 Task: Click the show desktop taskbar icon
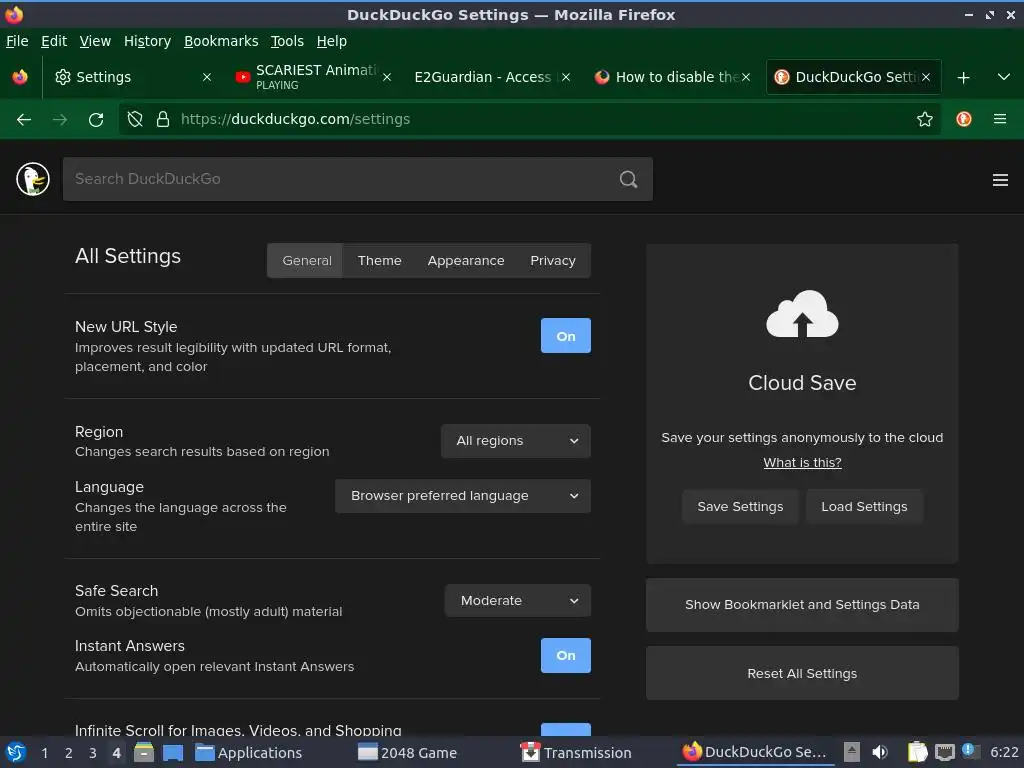(172, 752)
